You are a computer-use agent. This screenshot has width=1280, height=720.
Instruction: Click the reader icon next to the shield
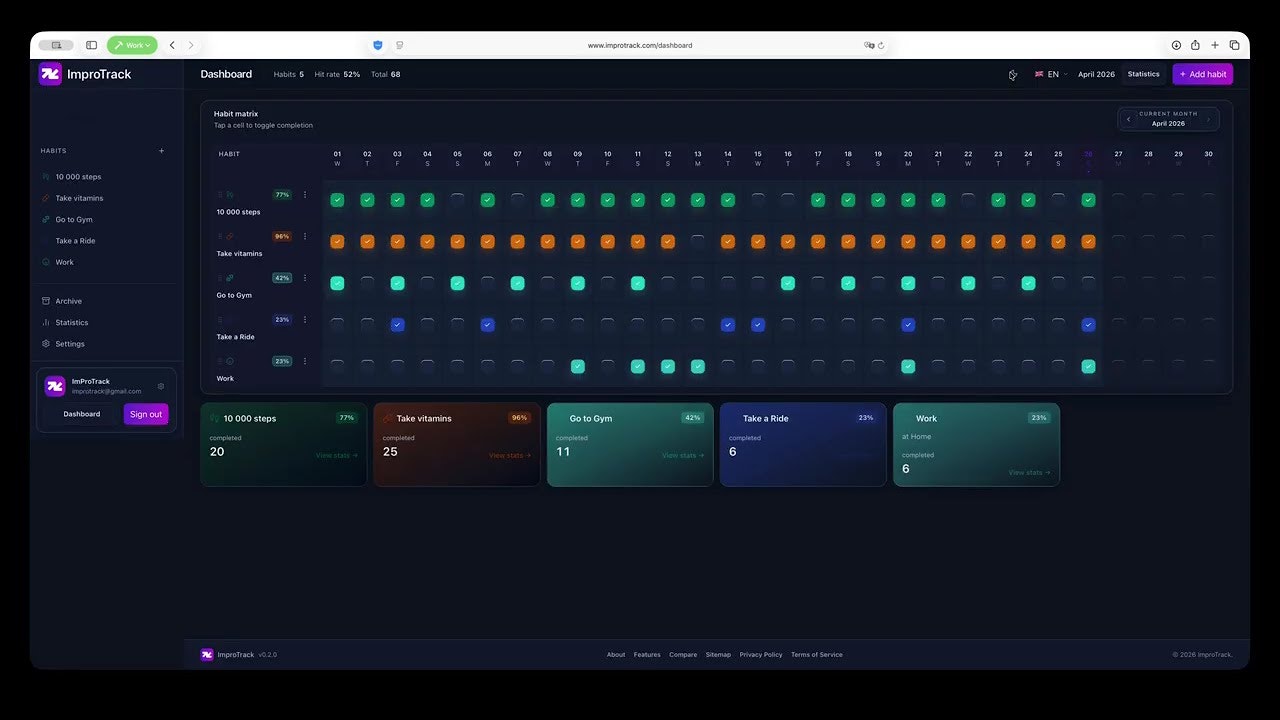(x=399, y=45)
